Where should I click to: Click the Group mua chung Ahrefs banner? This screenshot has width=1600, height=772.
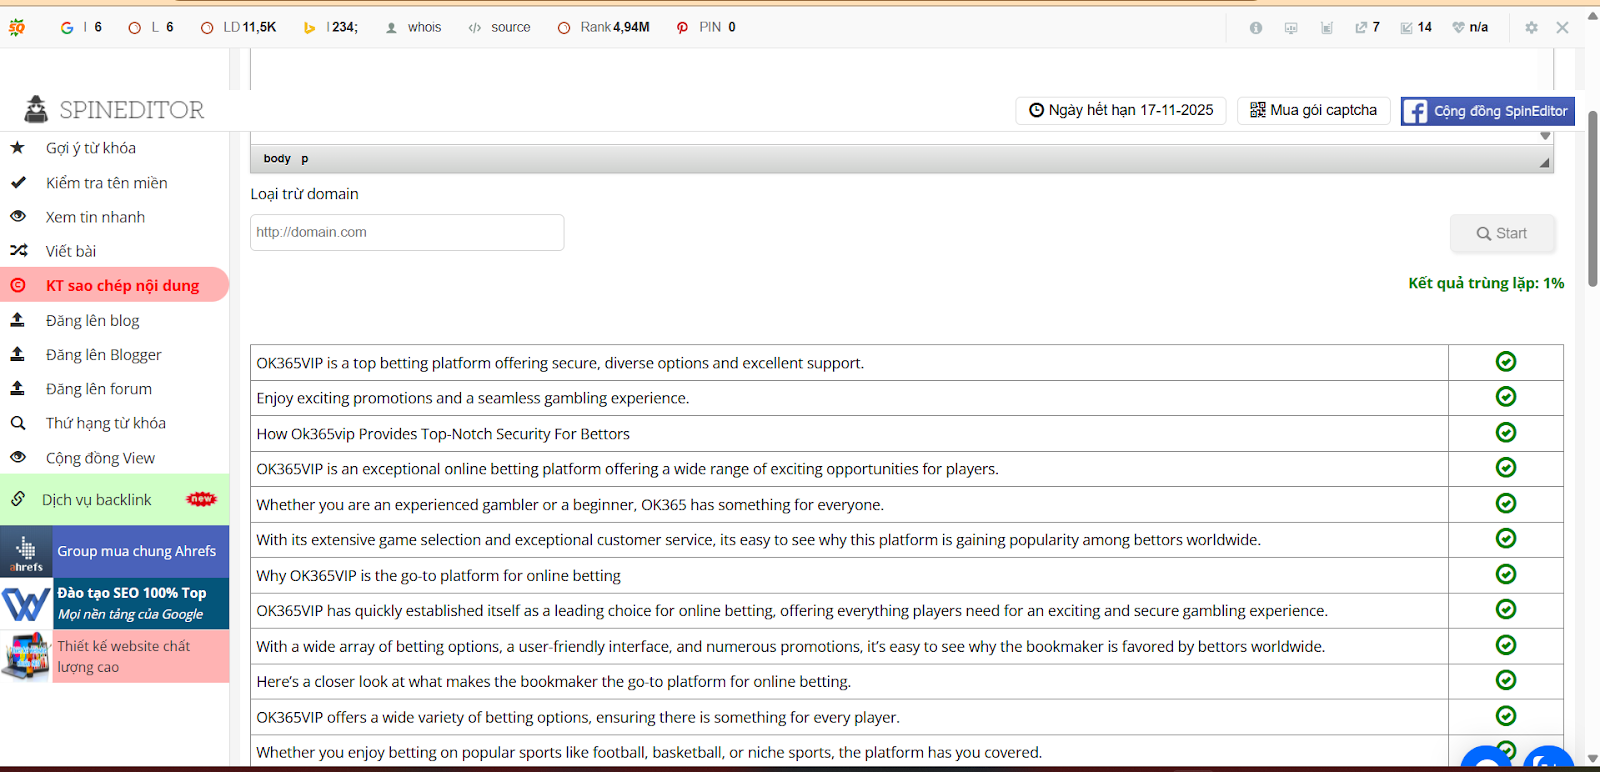(114, 551)
